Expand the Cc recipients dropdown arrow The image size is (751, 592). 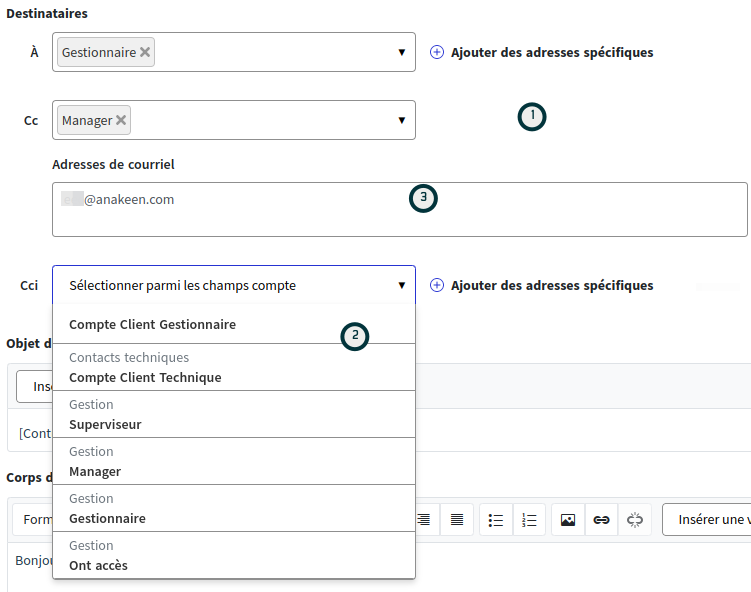[x=401, y=120]
